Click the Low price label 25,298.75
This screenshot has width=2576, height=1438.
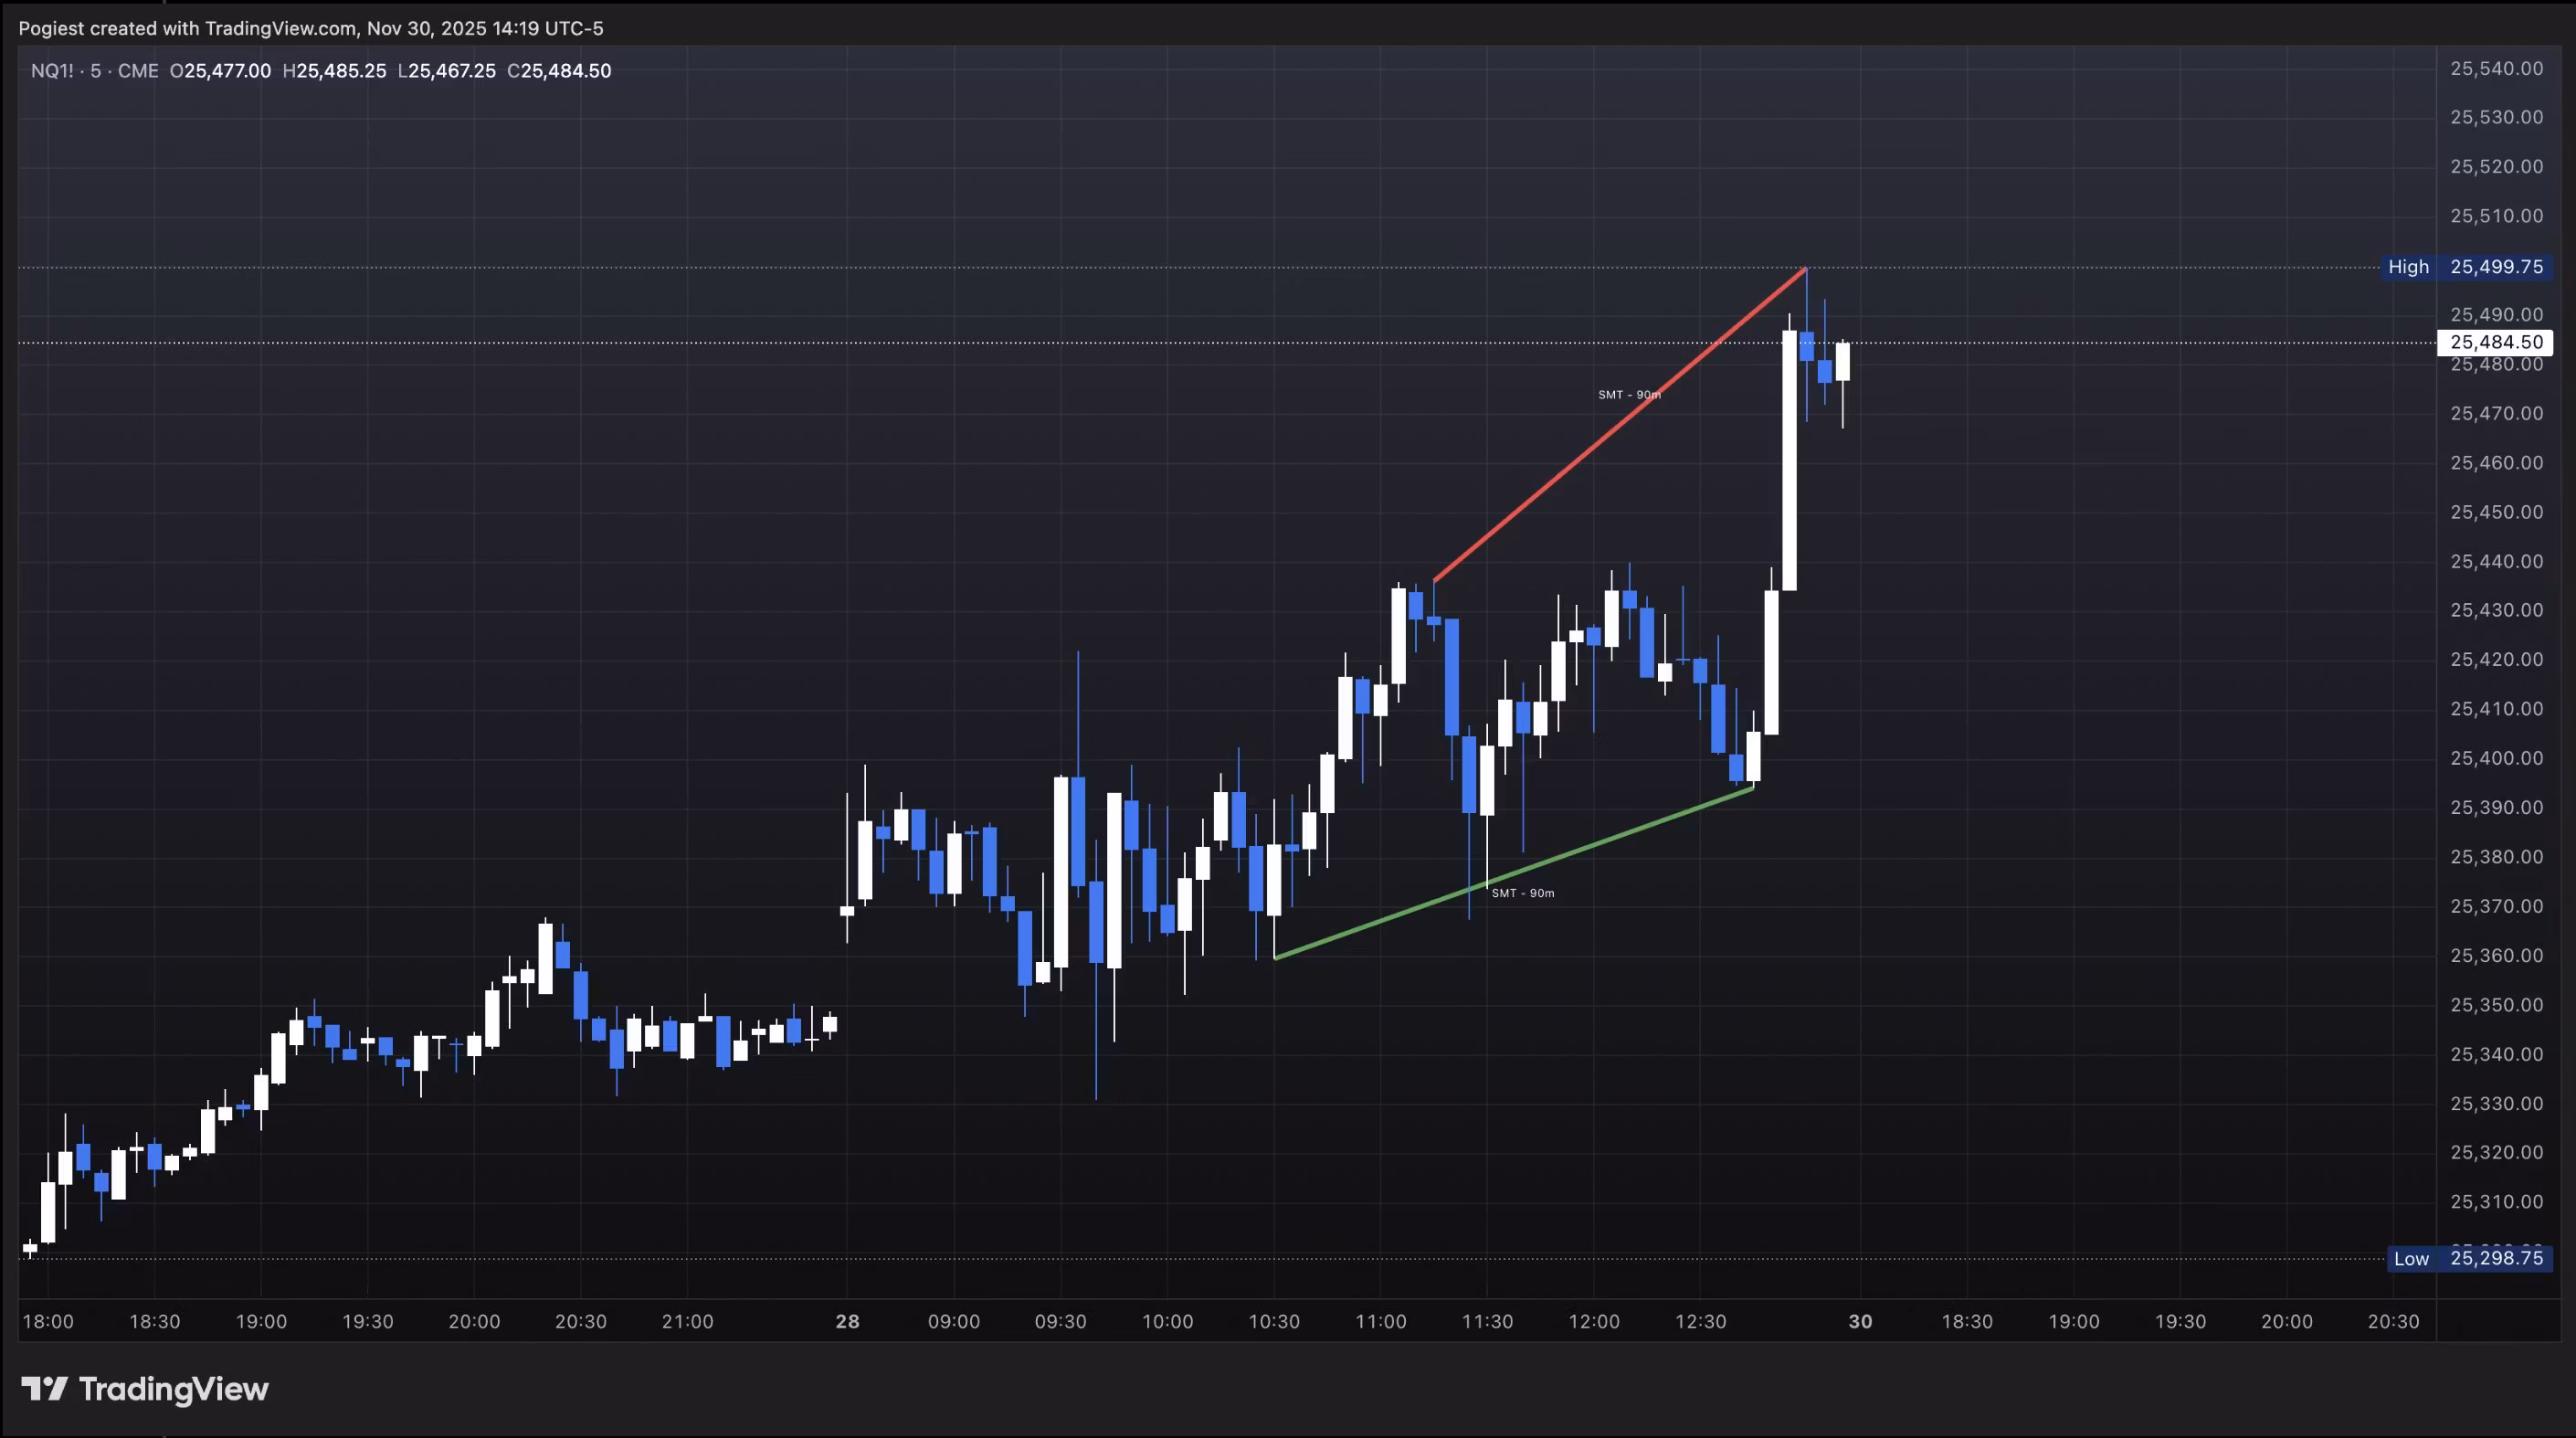(x=2496, y=1258)
